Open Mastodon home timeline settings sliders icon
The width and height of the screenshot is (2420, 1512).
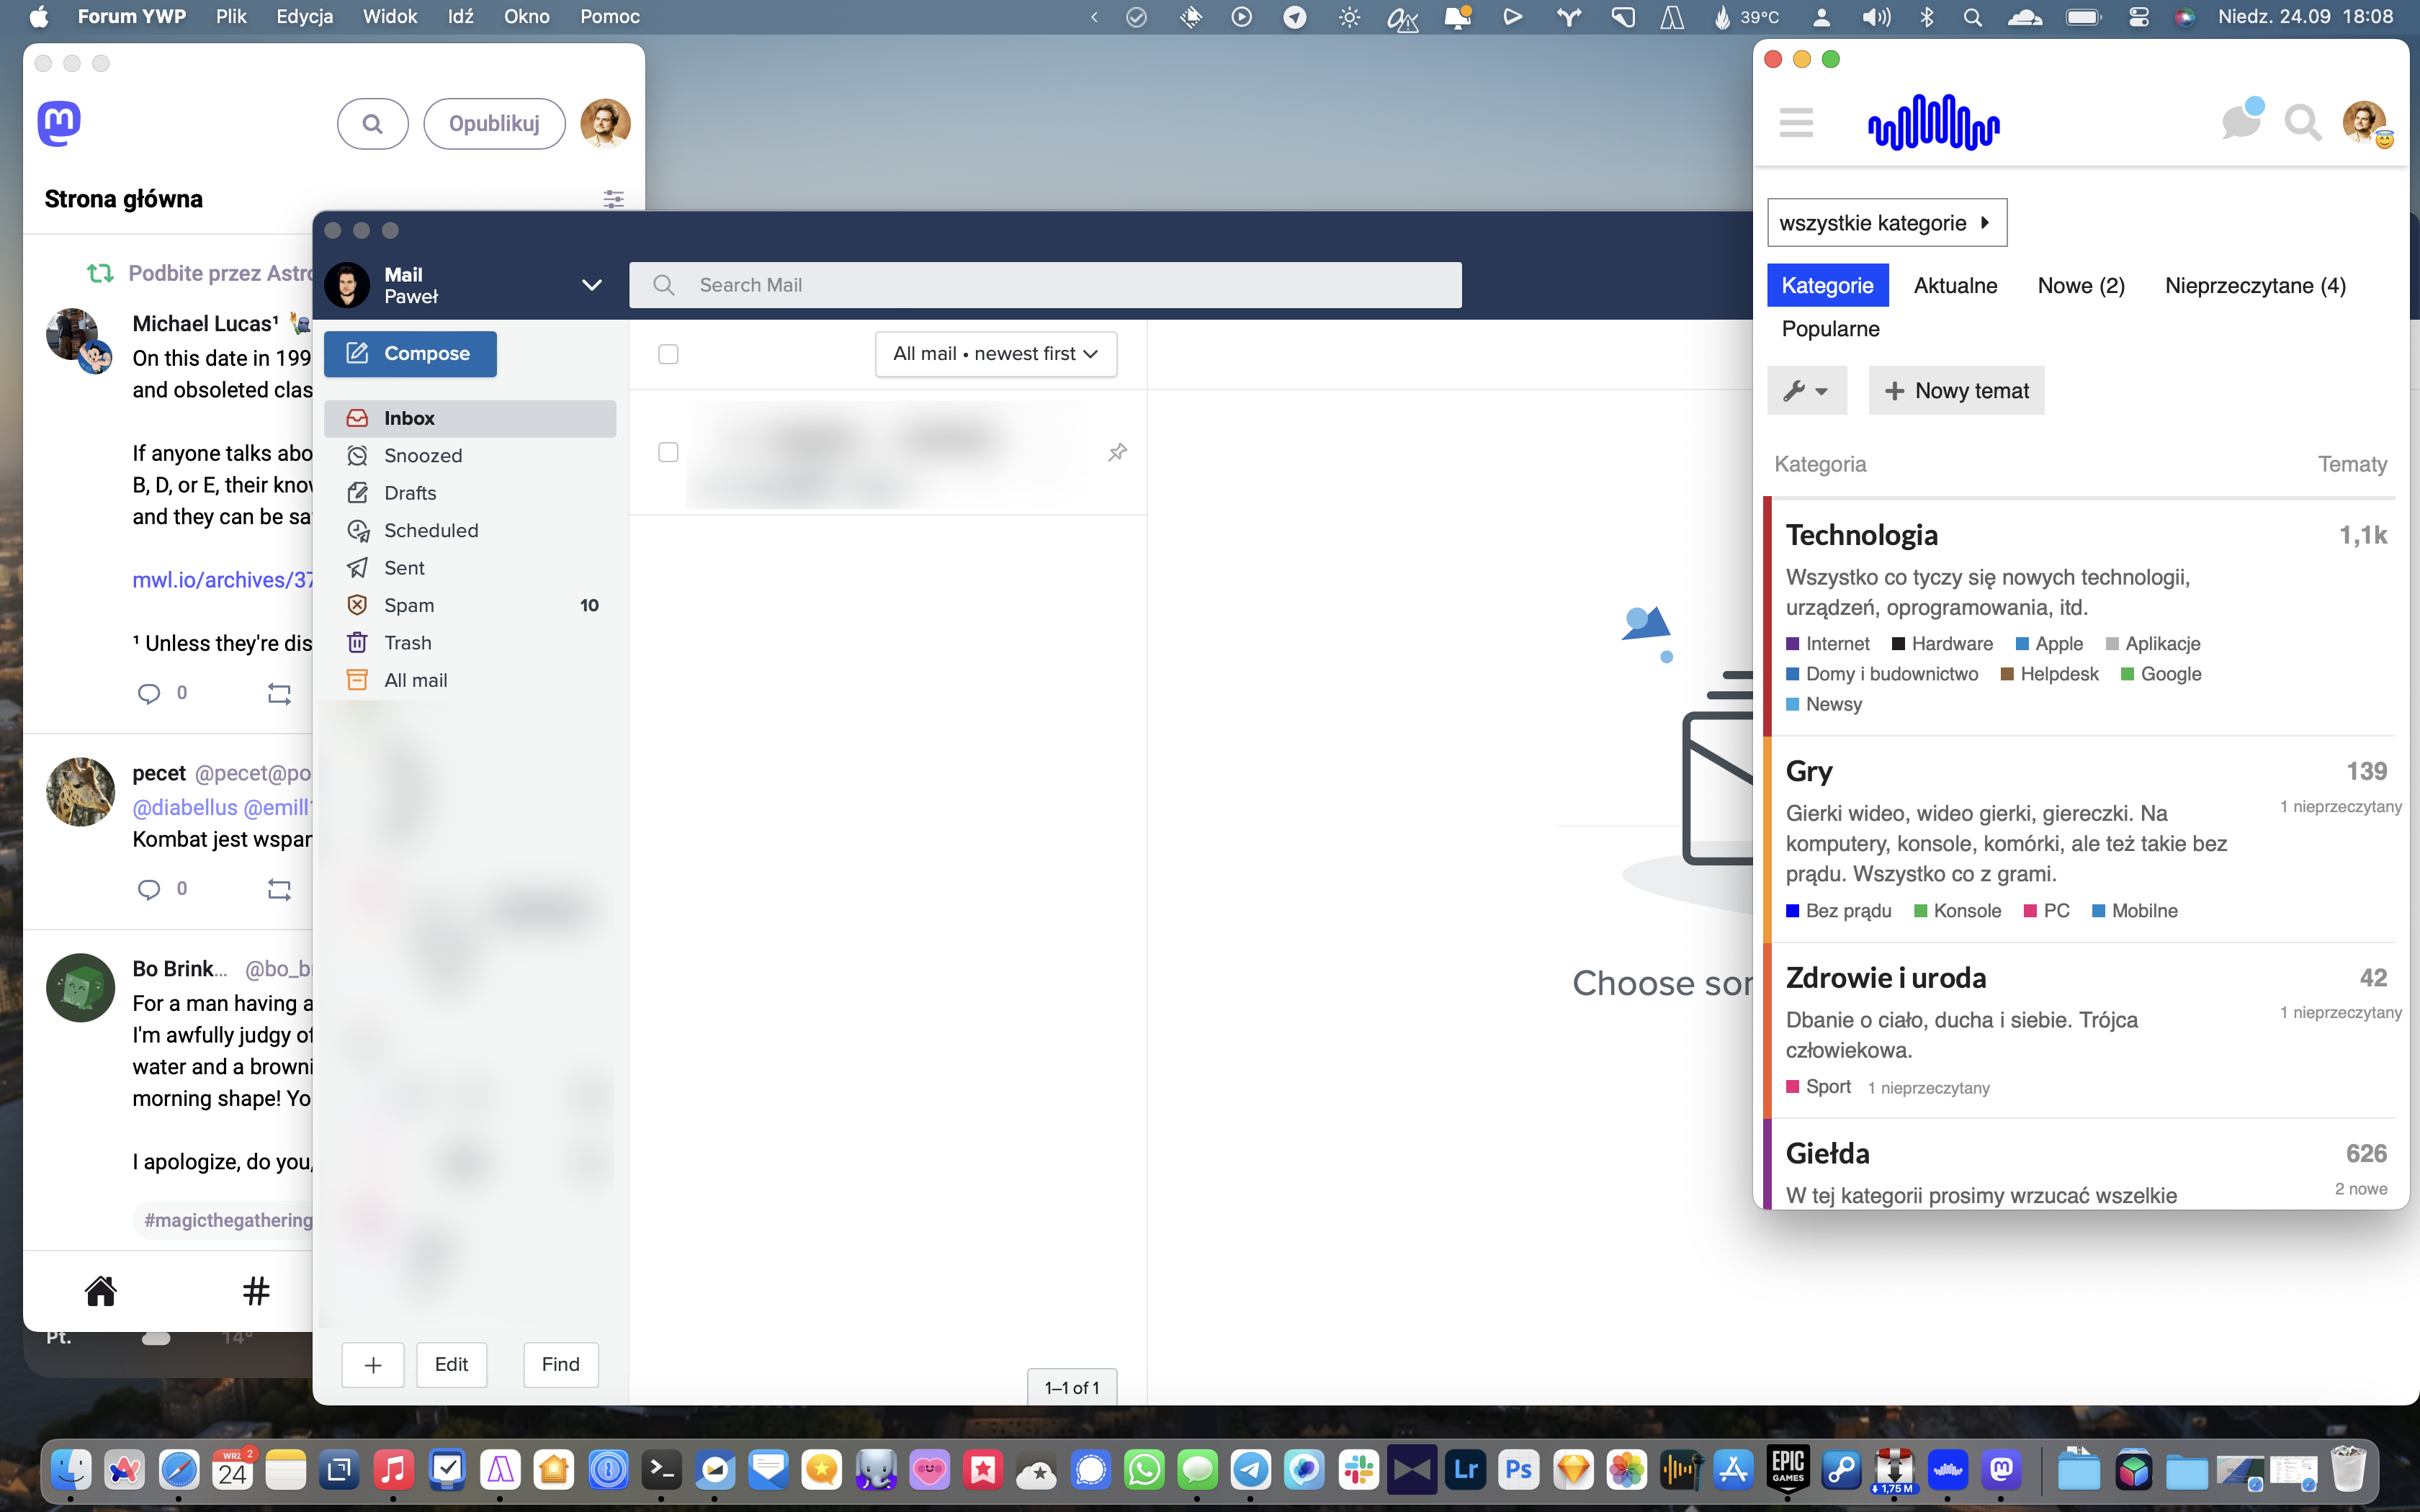(x=614, y=199)
